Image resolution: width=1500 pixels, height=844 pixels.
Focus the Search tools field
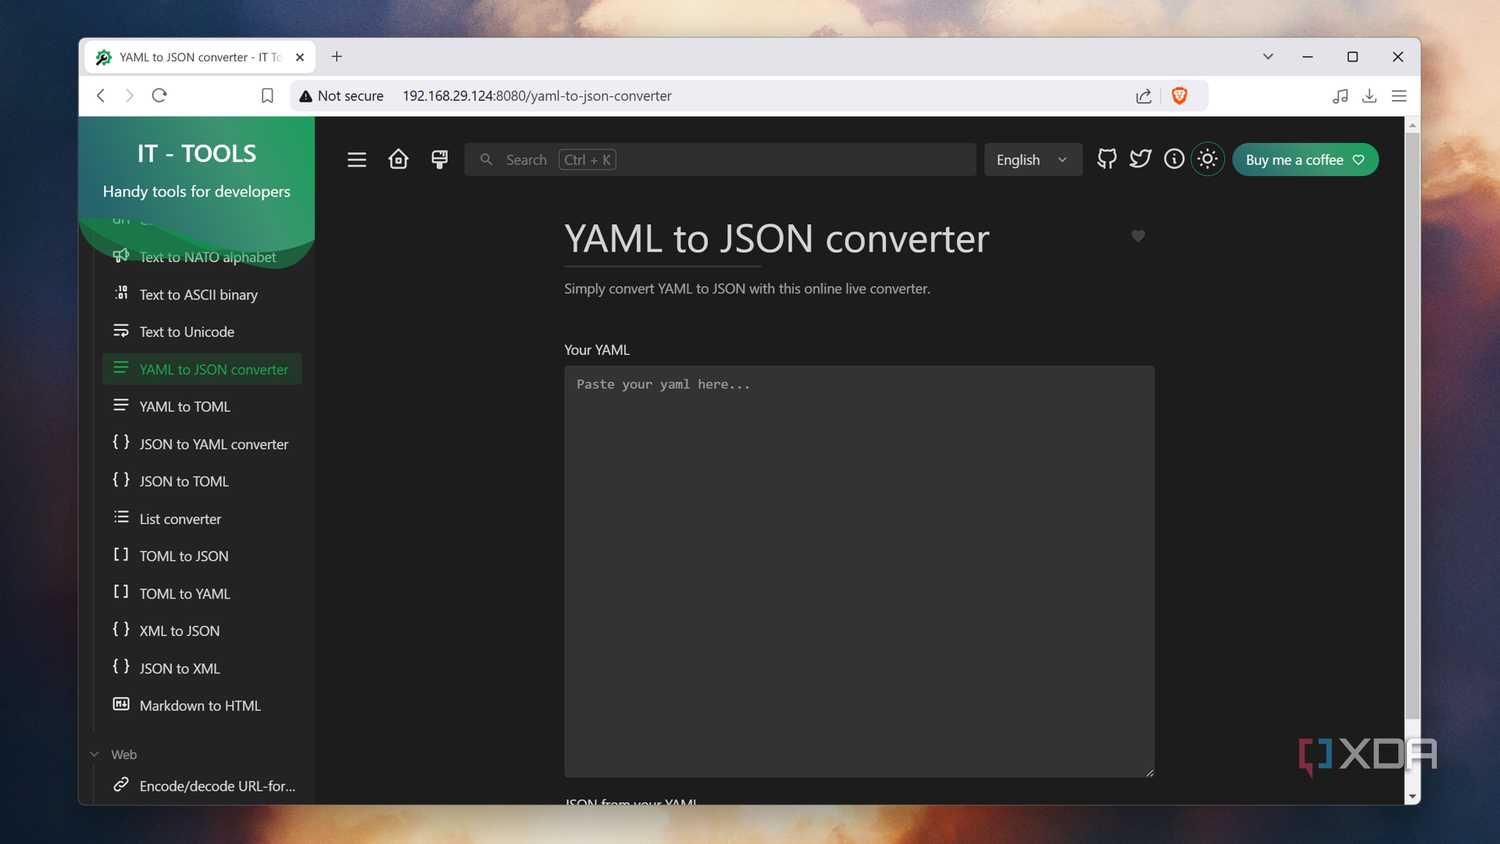click(720, 160)
